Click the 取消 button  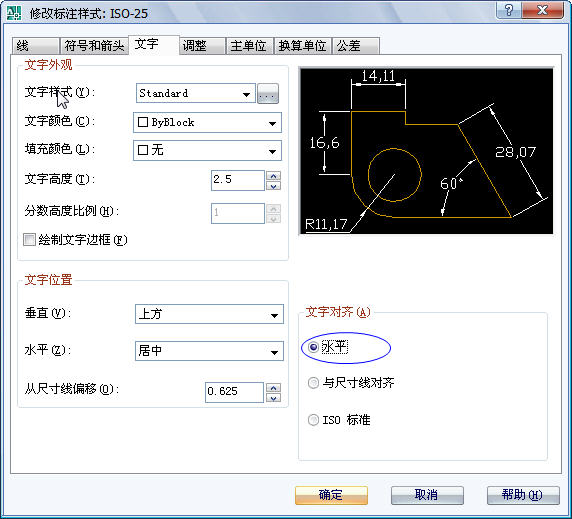(427, 495)
